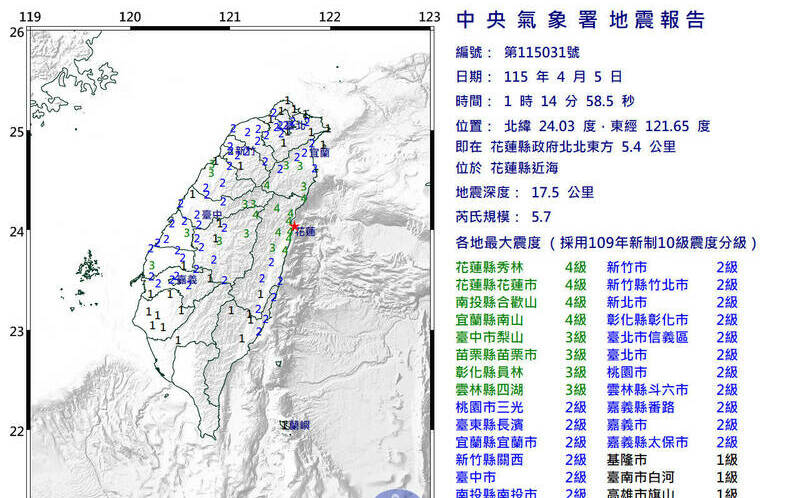The width and height of the screenshot is (800, 498).
Task: Click latitude label 23 on map left
Action: pos(17,332)
